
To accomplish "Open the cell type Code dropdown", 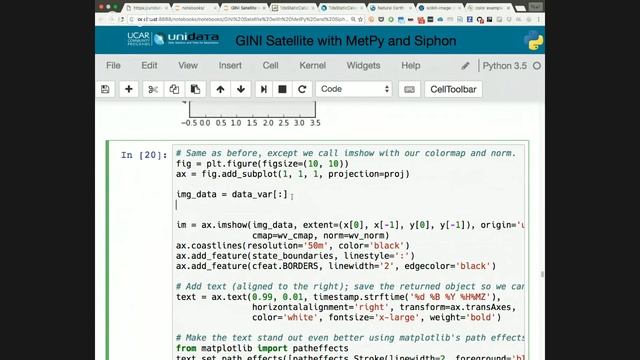I will tap(354, 89).
